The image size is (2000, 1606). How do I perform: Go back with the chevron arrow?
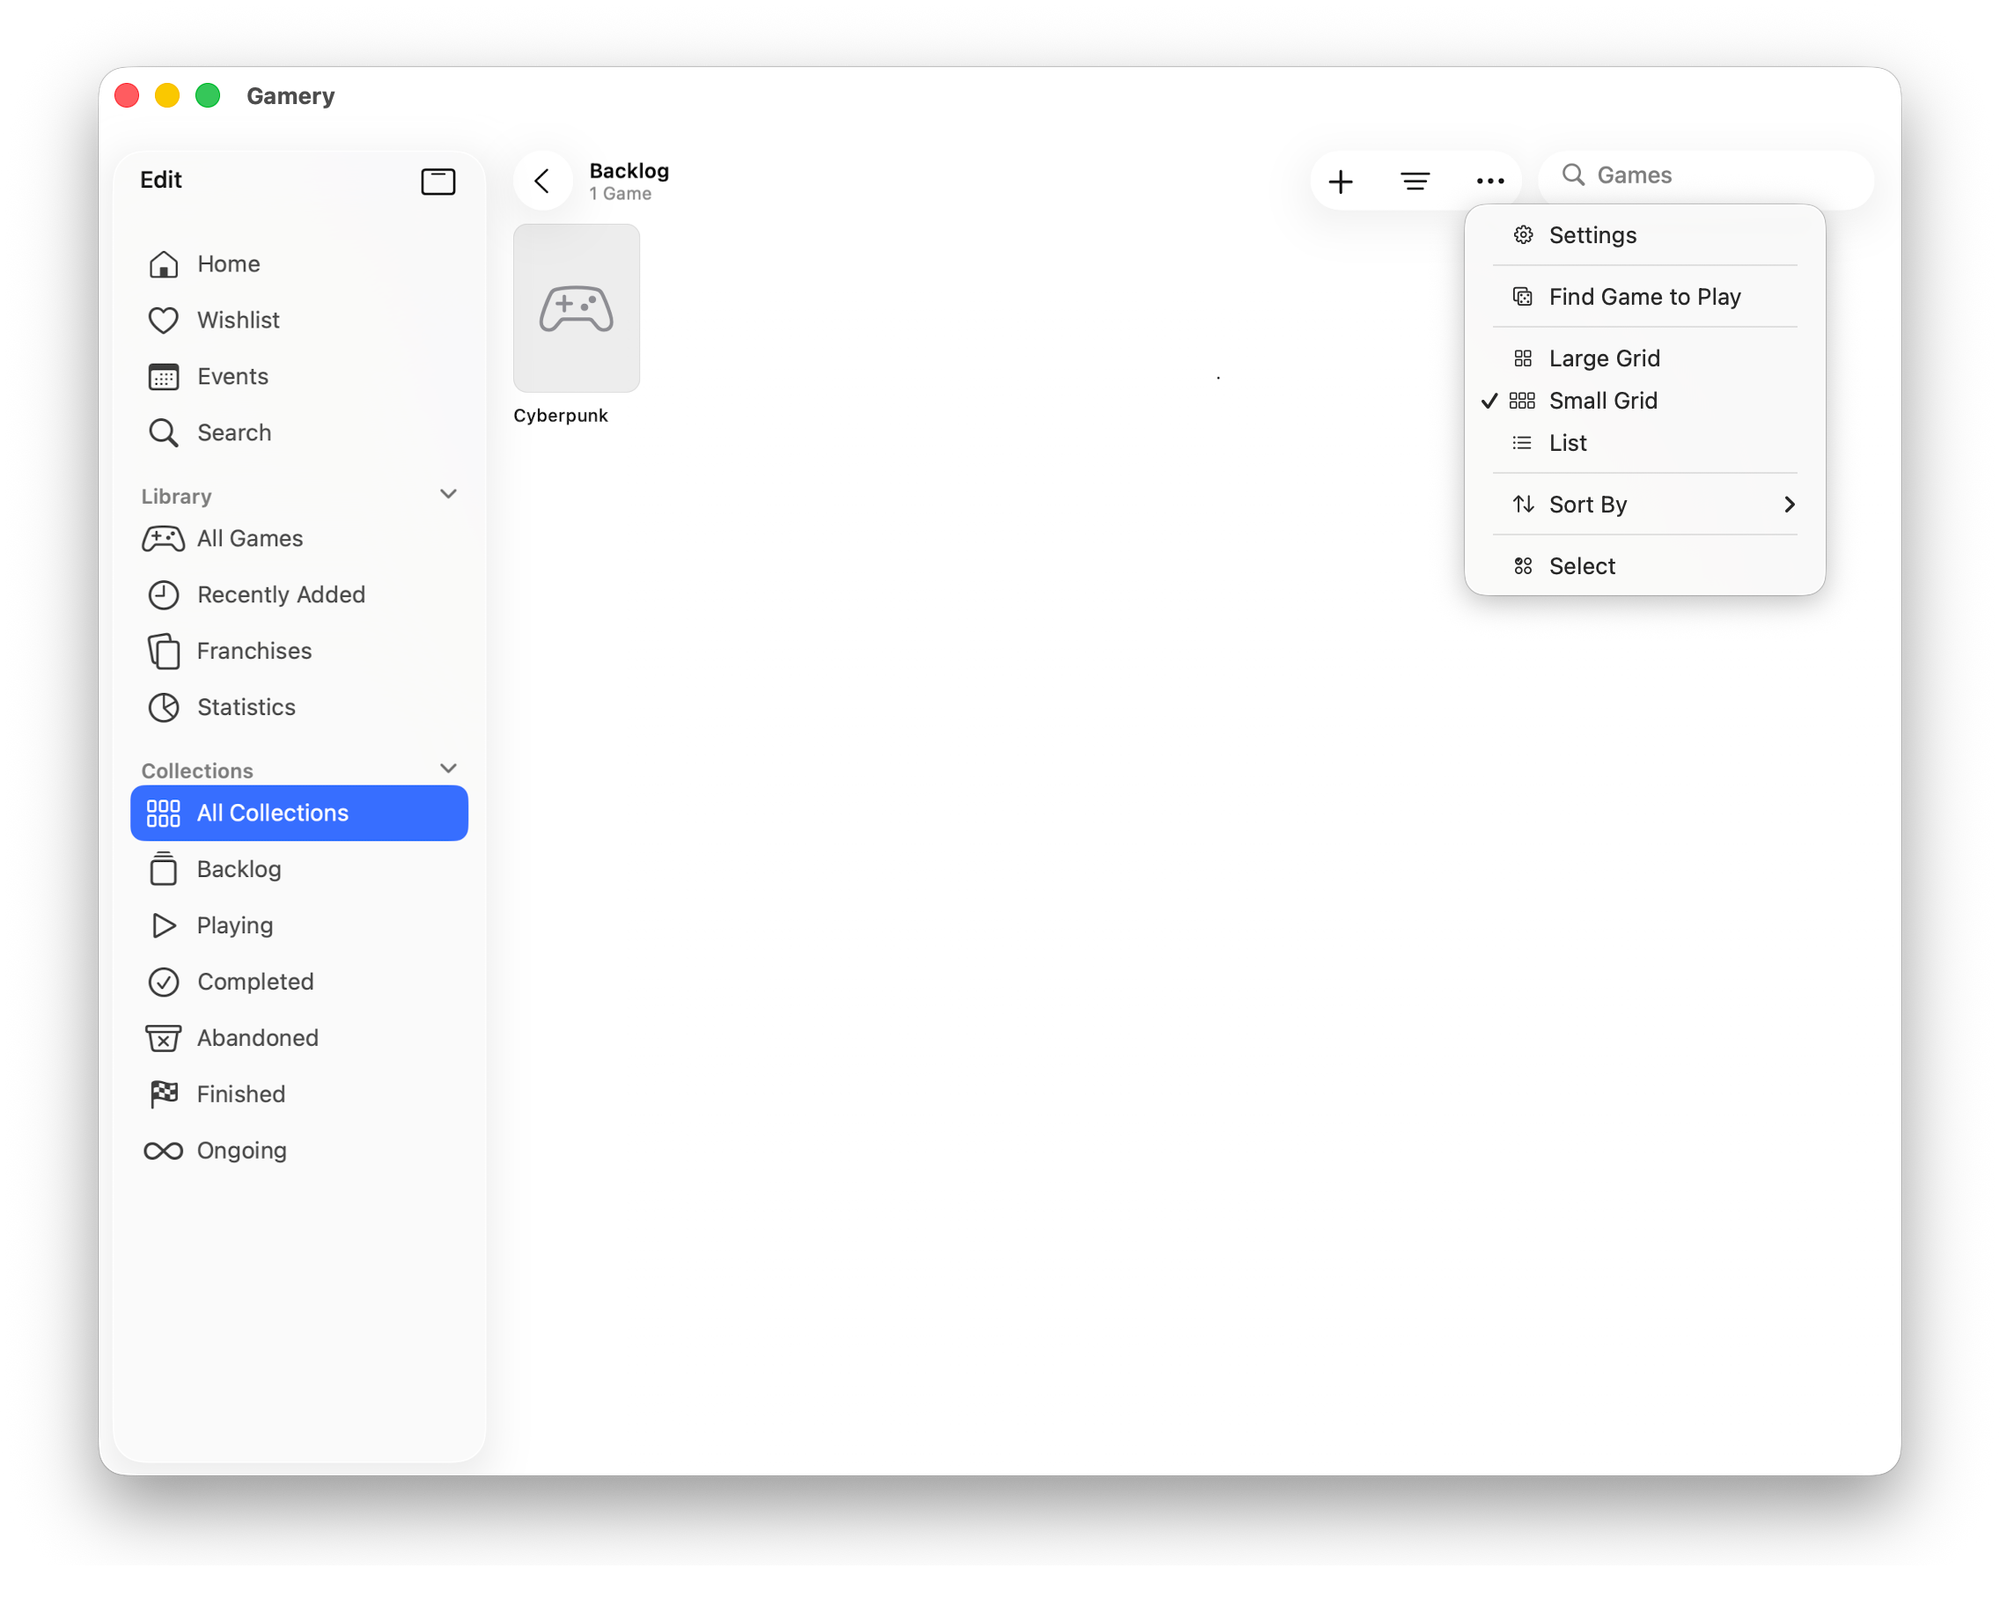(x=543, y=181)
